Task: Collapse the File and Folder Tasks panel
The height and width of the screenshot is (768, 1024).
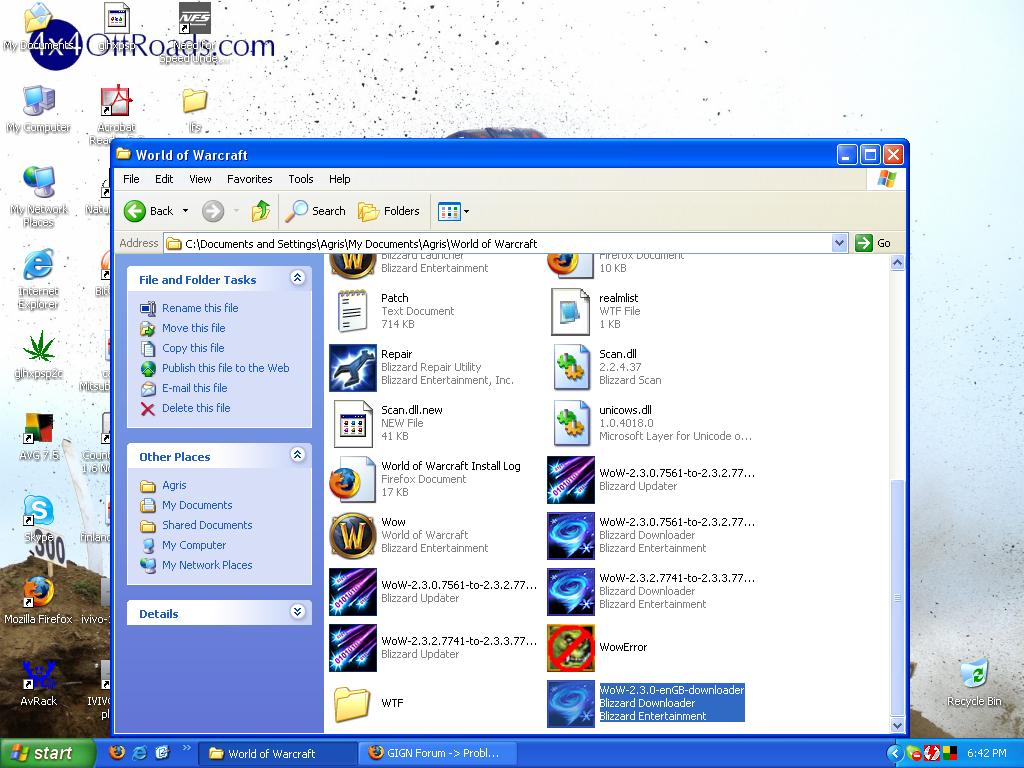Action: coord(297,279)
